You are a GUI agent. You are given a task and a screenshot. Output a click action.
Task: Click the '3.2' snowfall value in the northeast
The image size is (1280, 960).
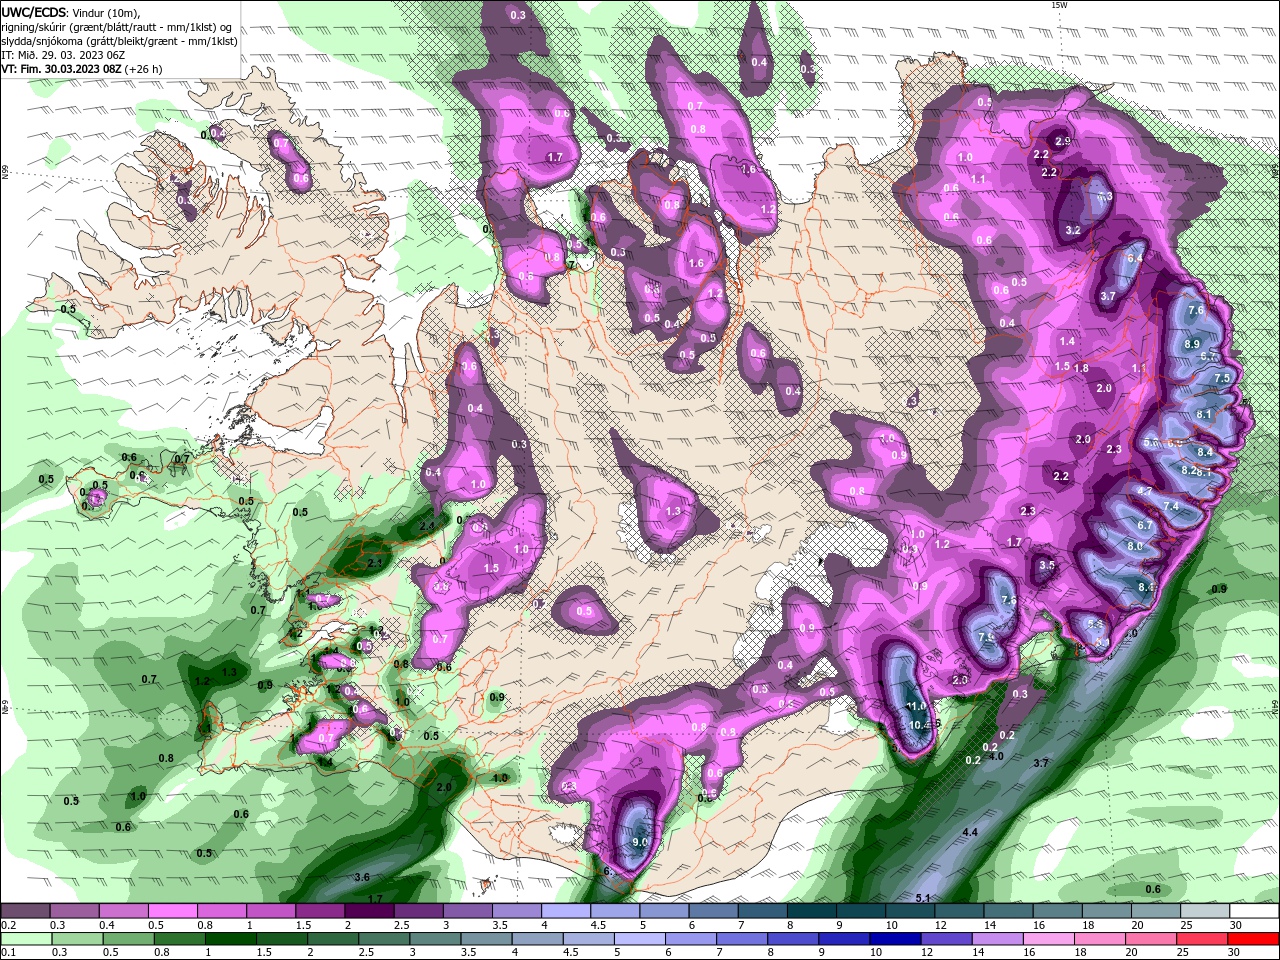[1073, 230]
